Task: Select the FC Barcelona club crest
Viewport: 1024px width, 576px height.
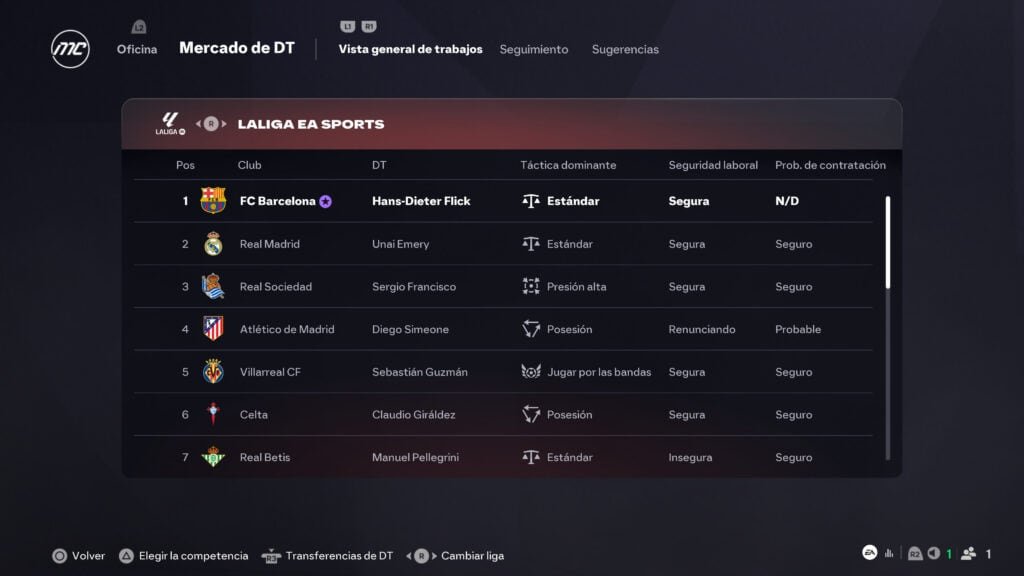Action: tap(213, 200)
